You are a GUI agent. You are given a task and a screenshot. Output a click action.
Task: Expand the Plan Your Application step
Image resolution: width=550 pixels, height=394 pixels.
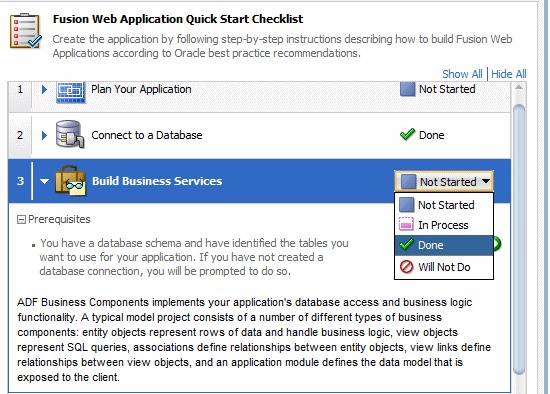point(44,89)
